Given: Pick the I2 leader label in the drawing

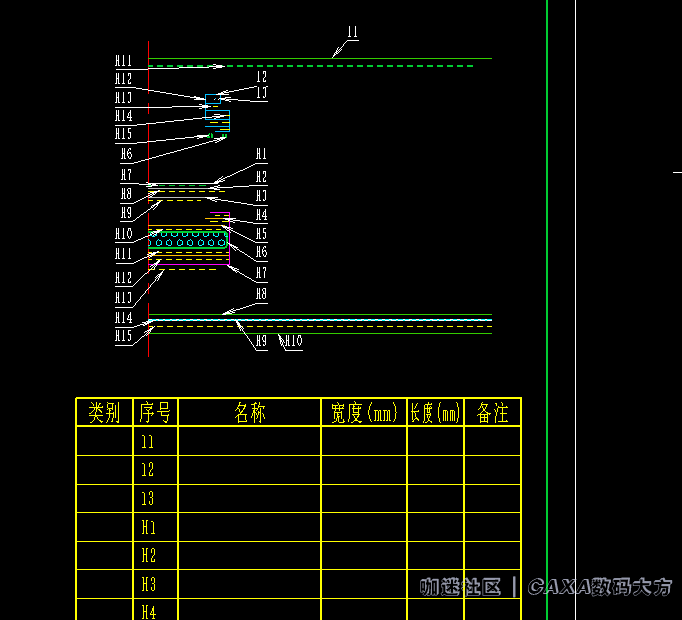Looking at the screenshot, I should tap(261, 77).
